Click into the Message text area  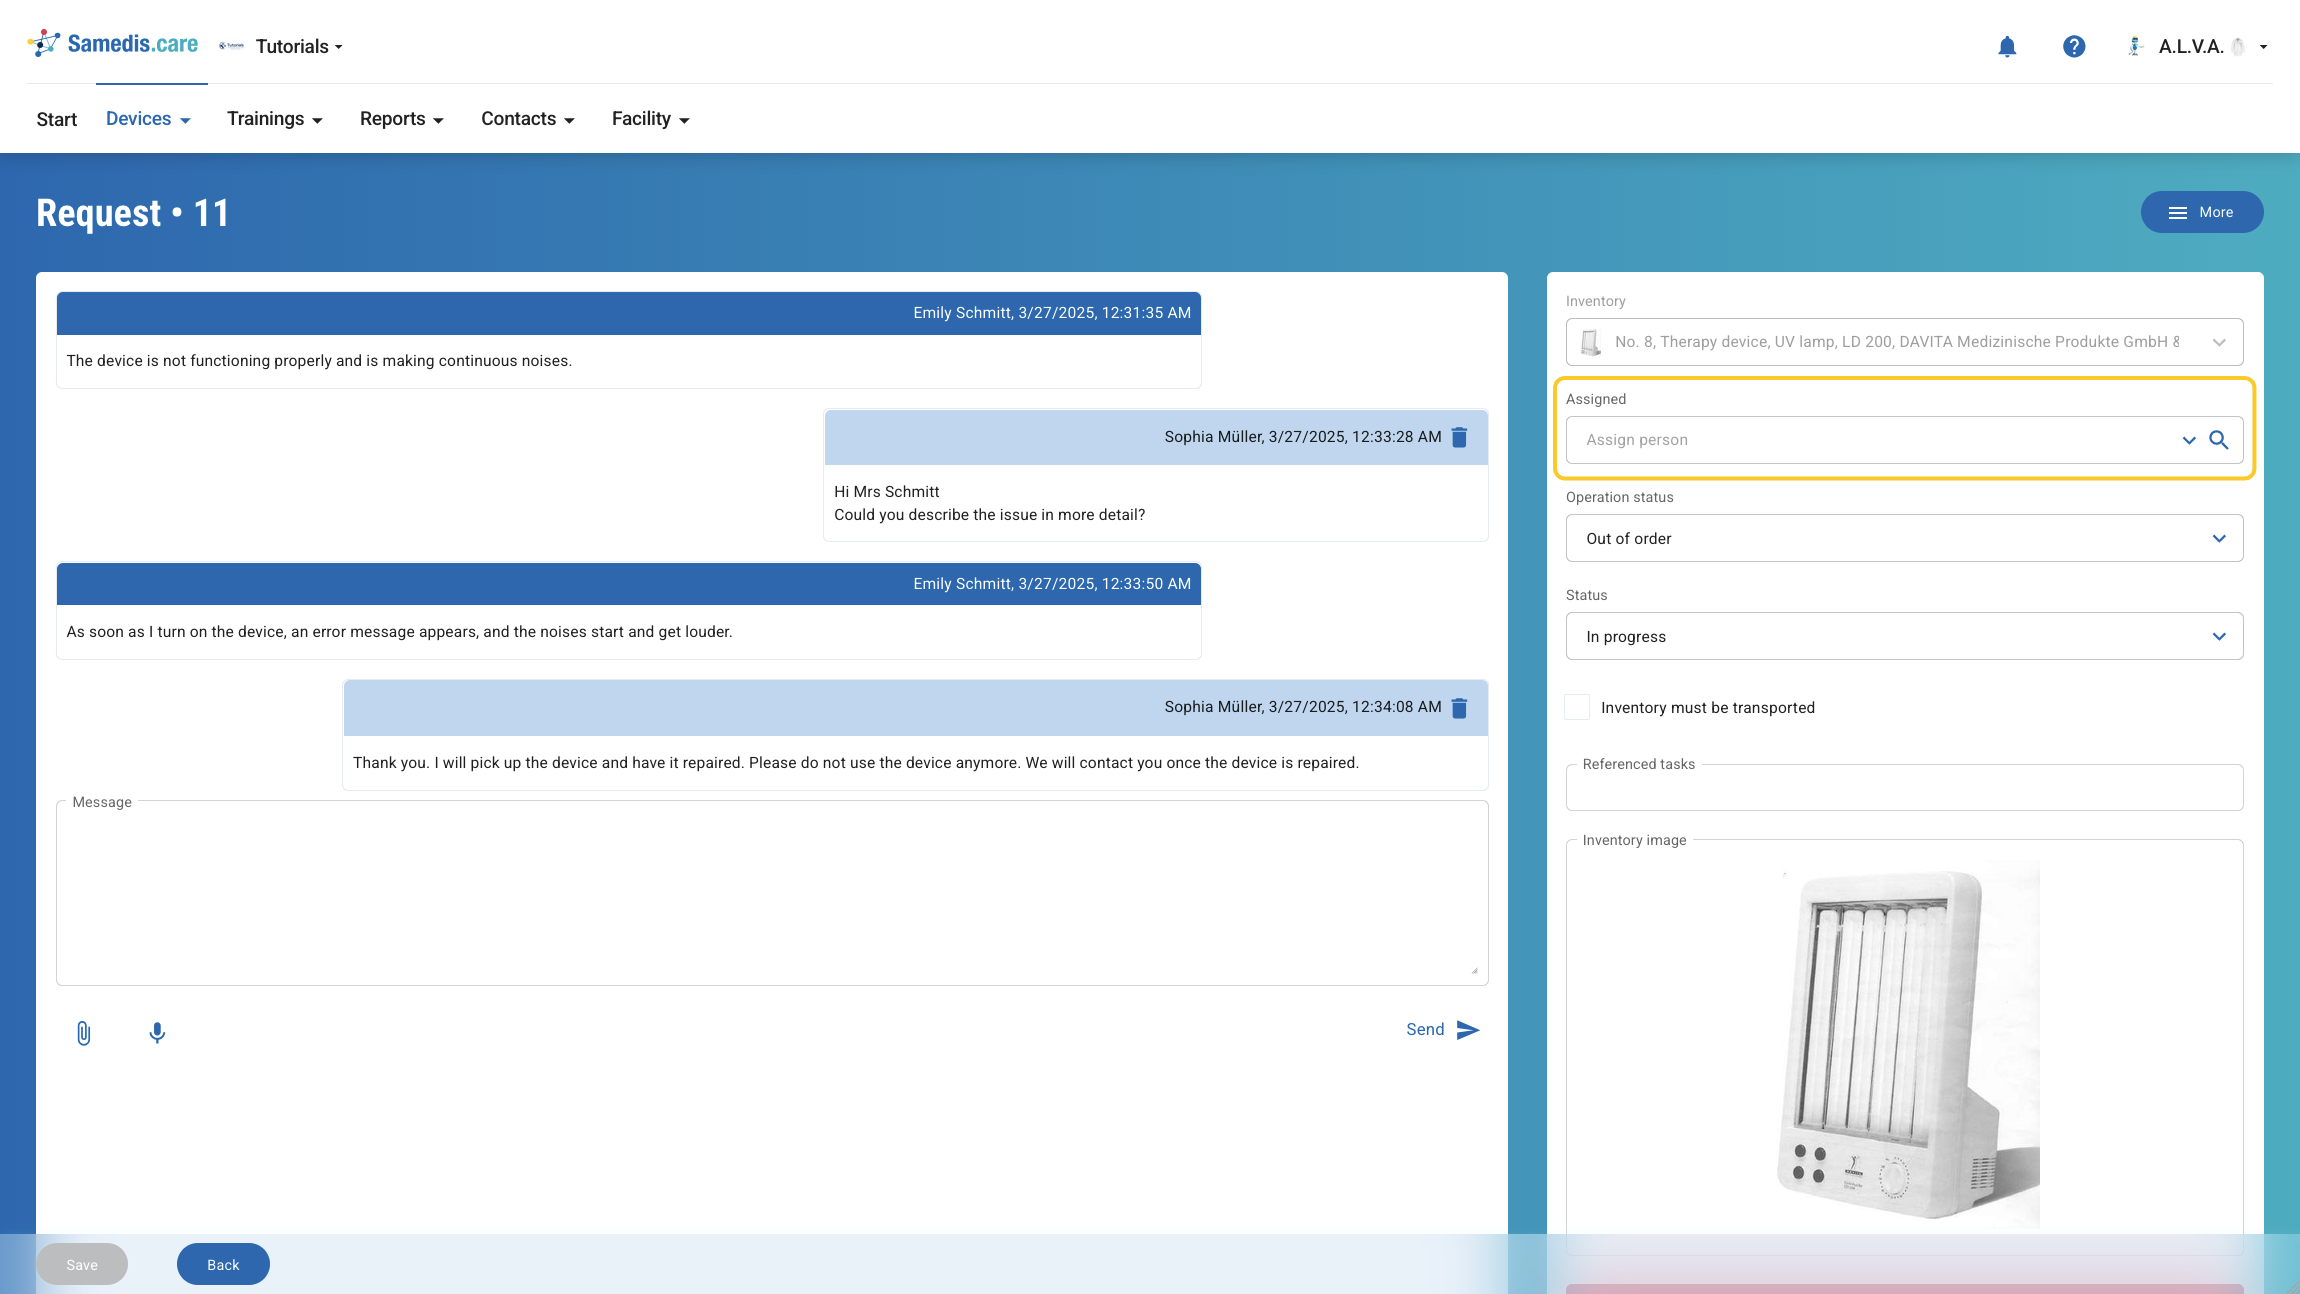772,893
